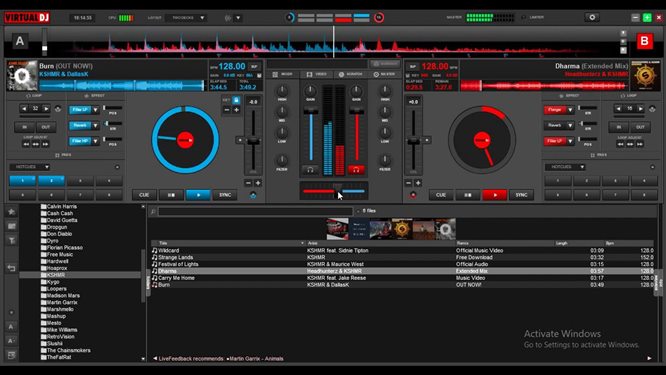Screen dimensions: 666x375
Task: Click deck A loop move-back double arrow
Action: click(26, 144)
